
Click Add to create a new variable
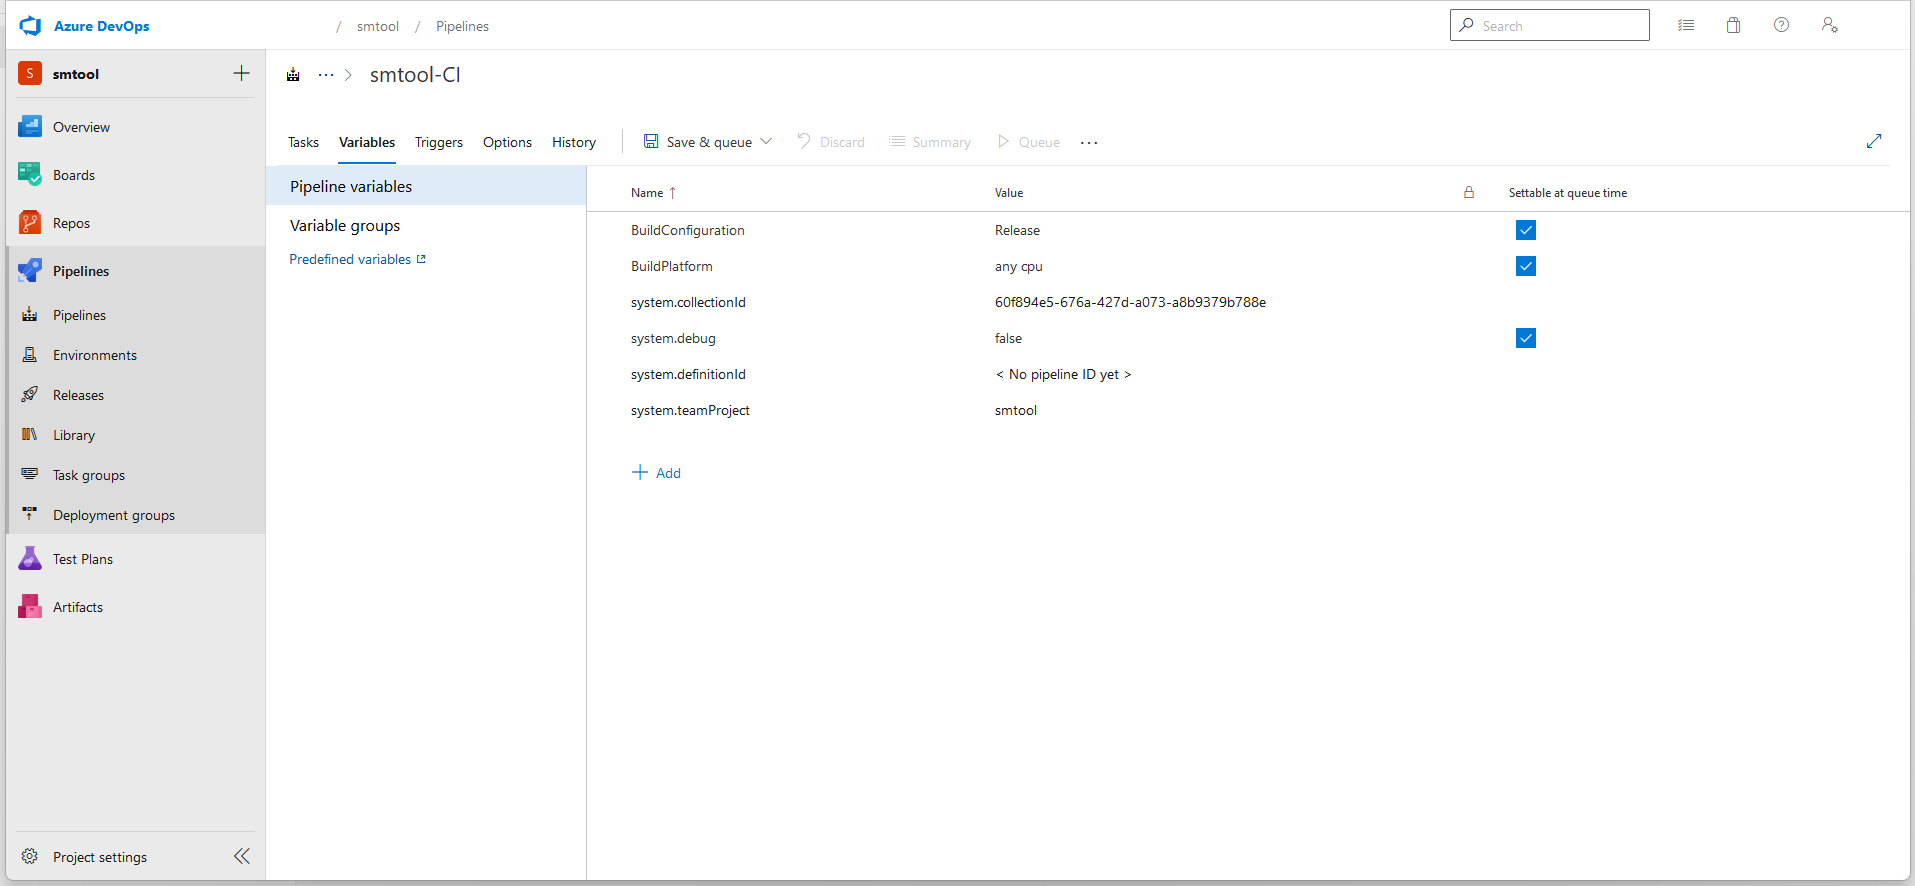click(657, 473)
